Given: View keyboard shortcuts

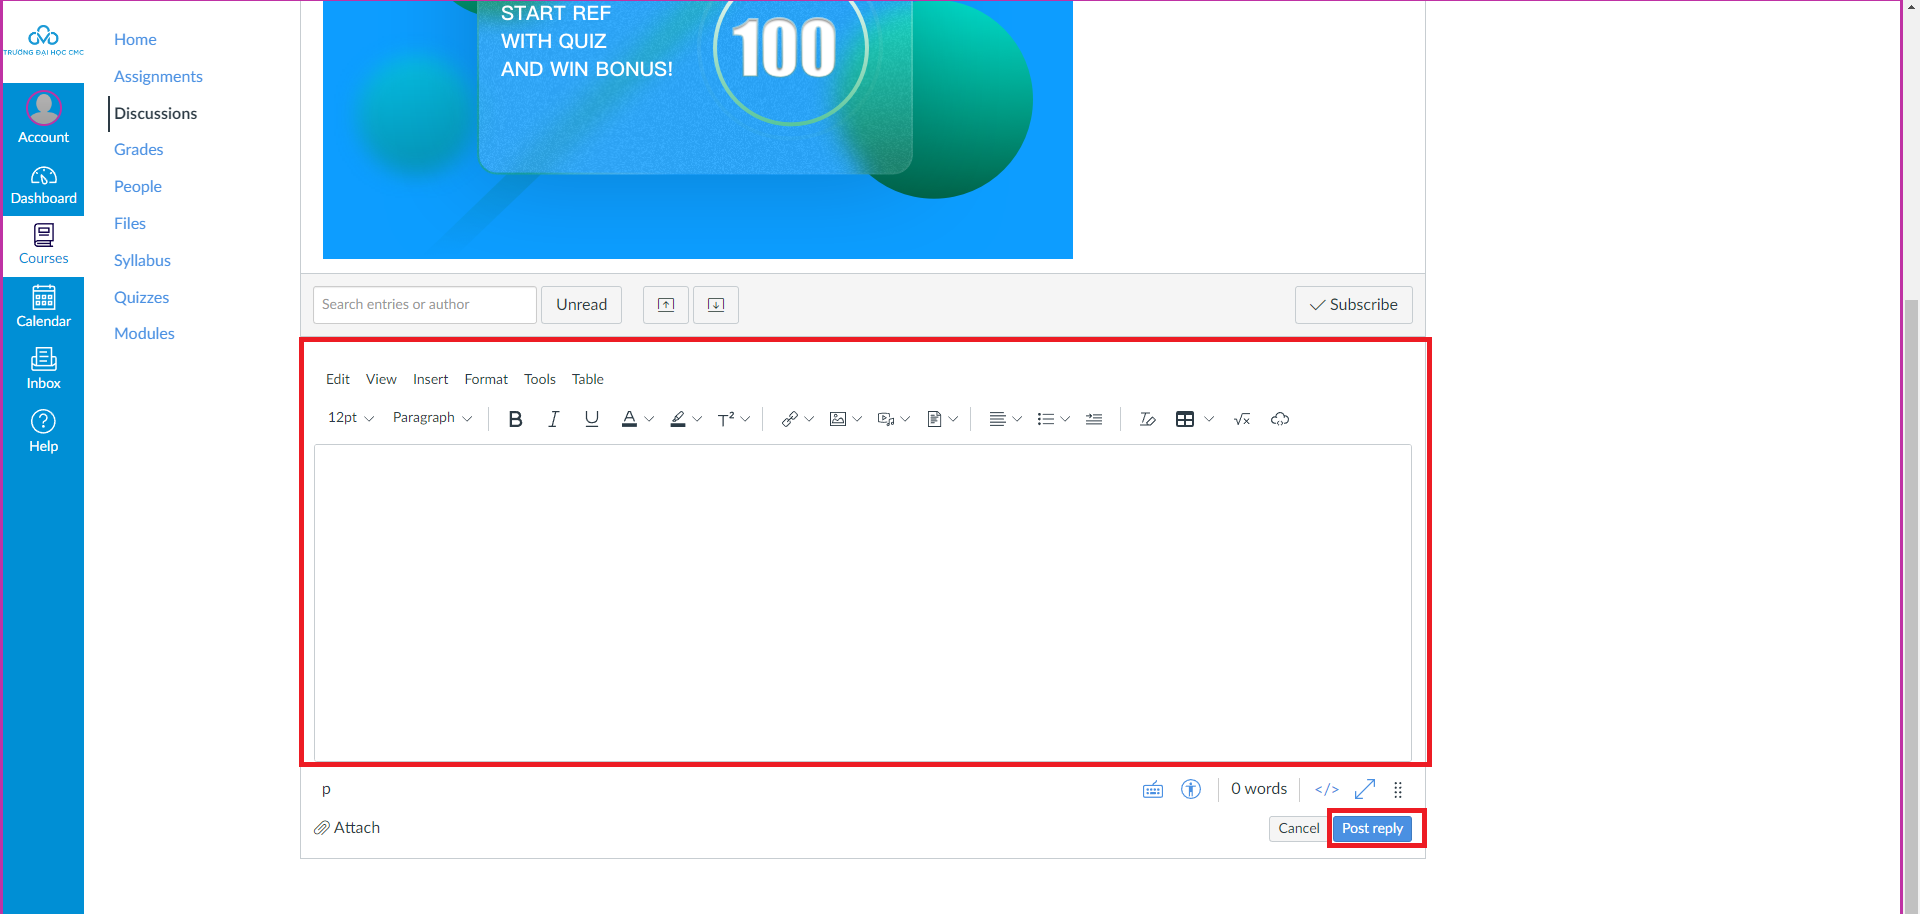Looking at the screenshot, I should (1152, 789).
